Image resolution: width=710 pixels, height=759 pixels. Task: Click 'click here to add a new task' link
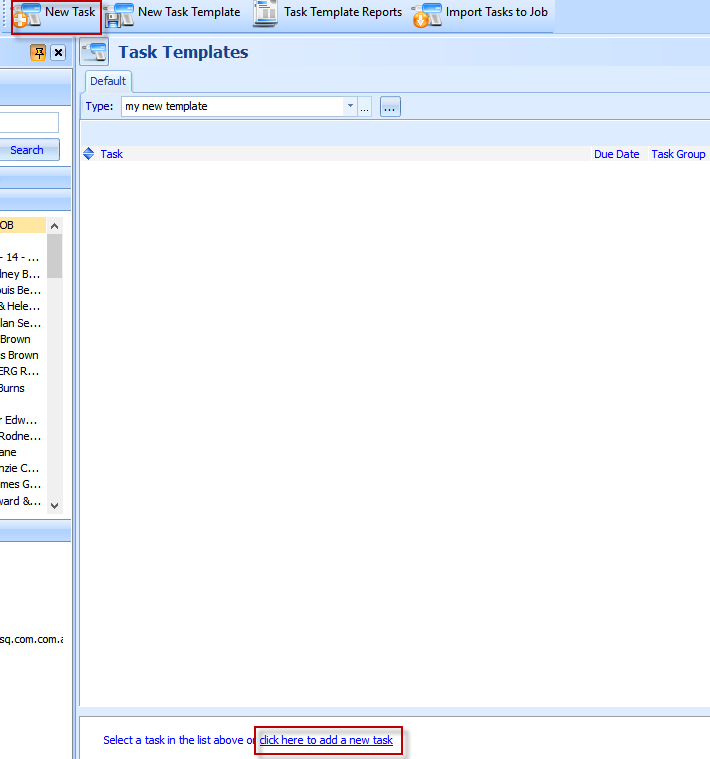(326, 740)
